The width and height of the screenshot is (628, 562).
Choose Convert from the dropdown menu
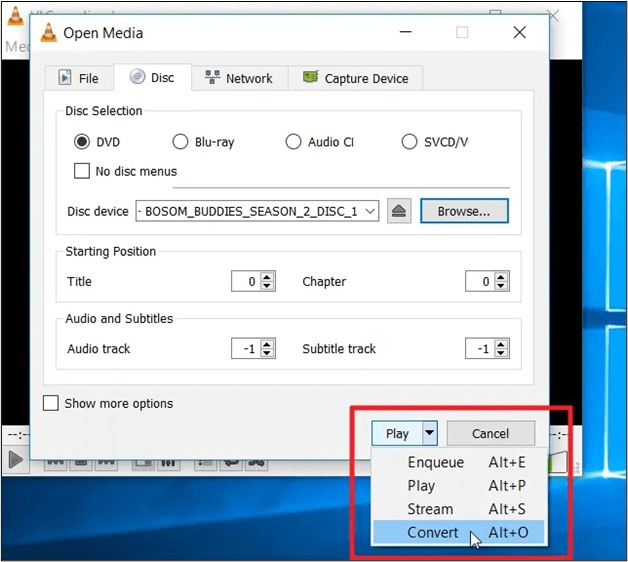click(x=433, y=533)
